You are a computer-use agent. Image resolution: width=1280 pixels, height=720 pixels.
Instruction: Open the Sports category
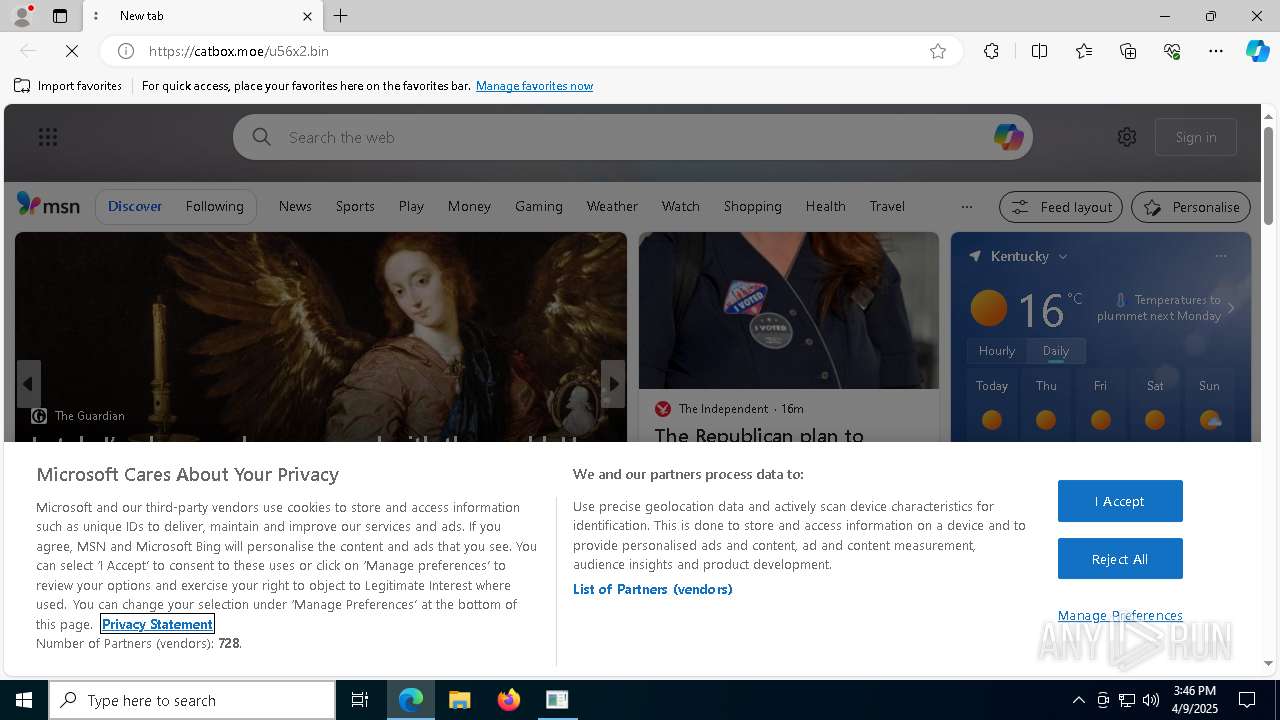[x=355, y=206]
